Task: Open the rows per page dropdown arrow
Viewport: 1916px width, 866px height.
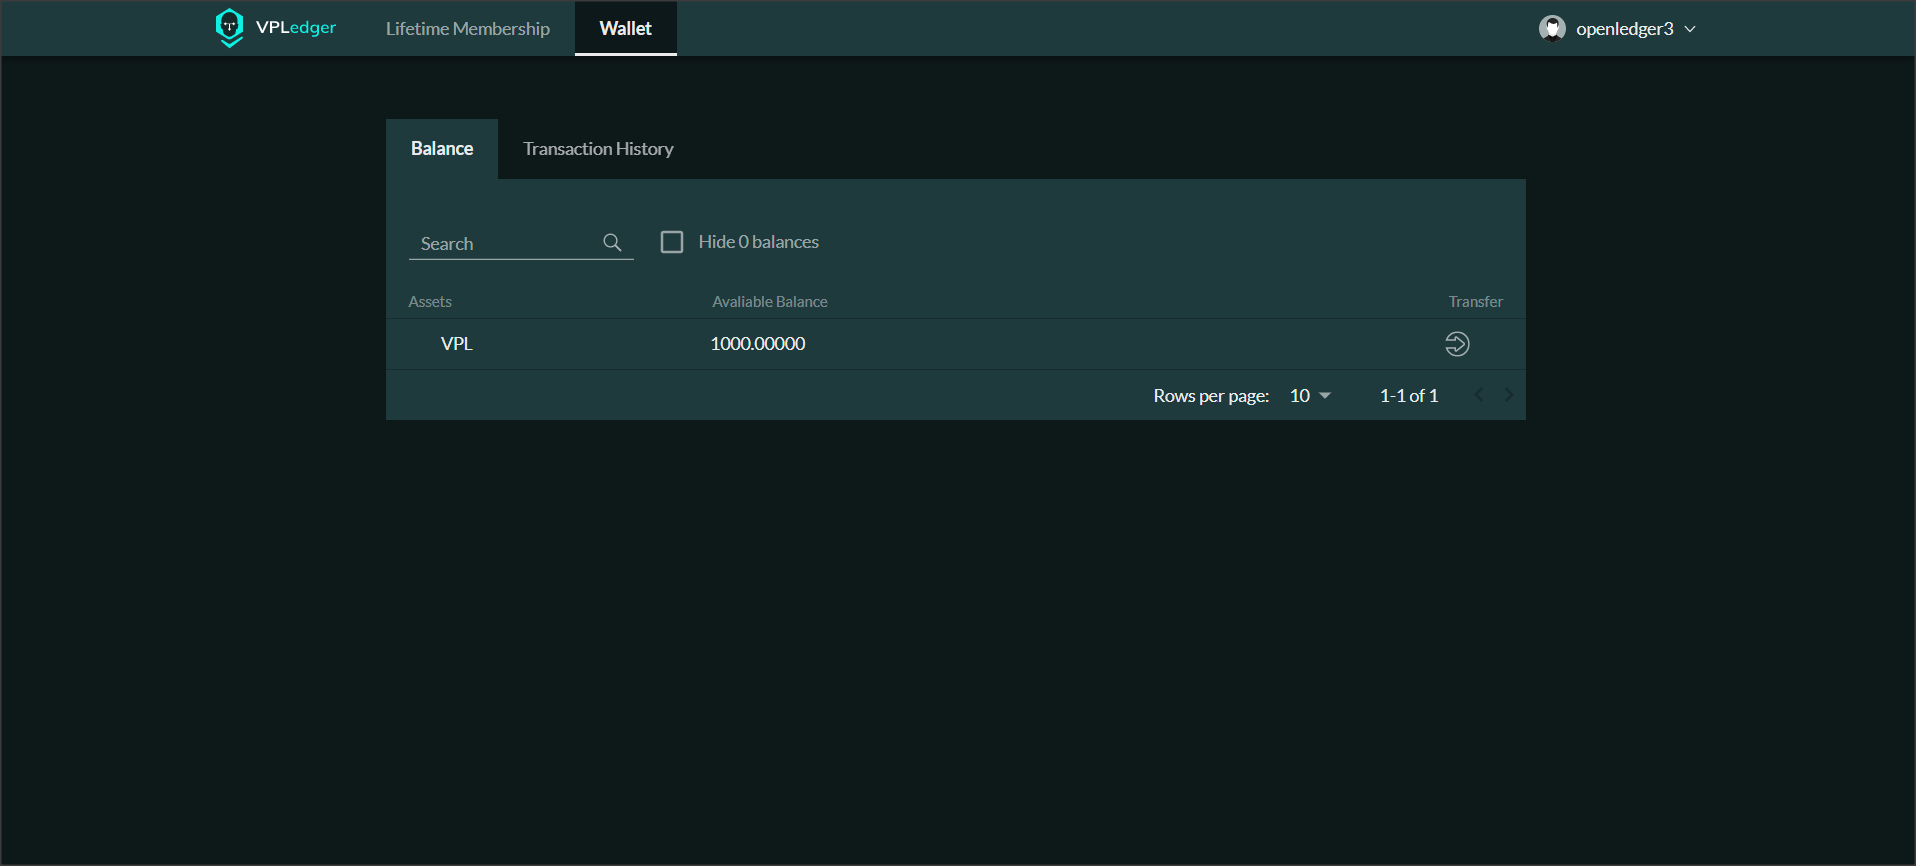Action: (x=1325, y=396)
